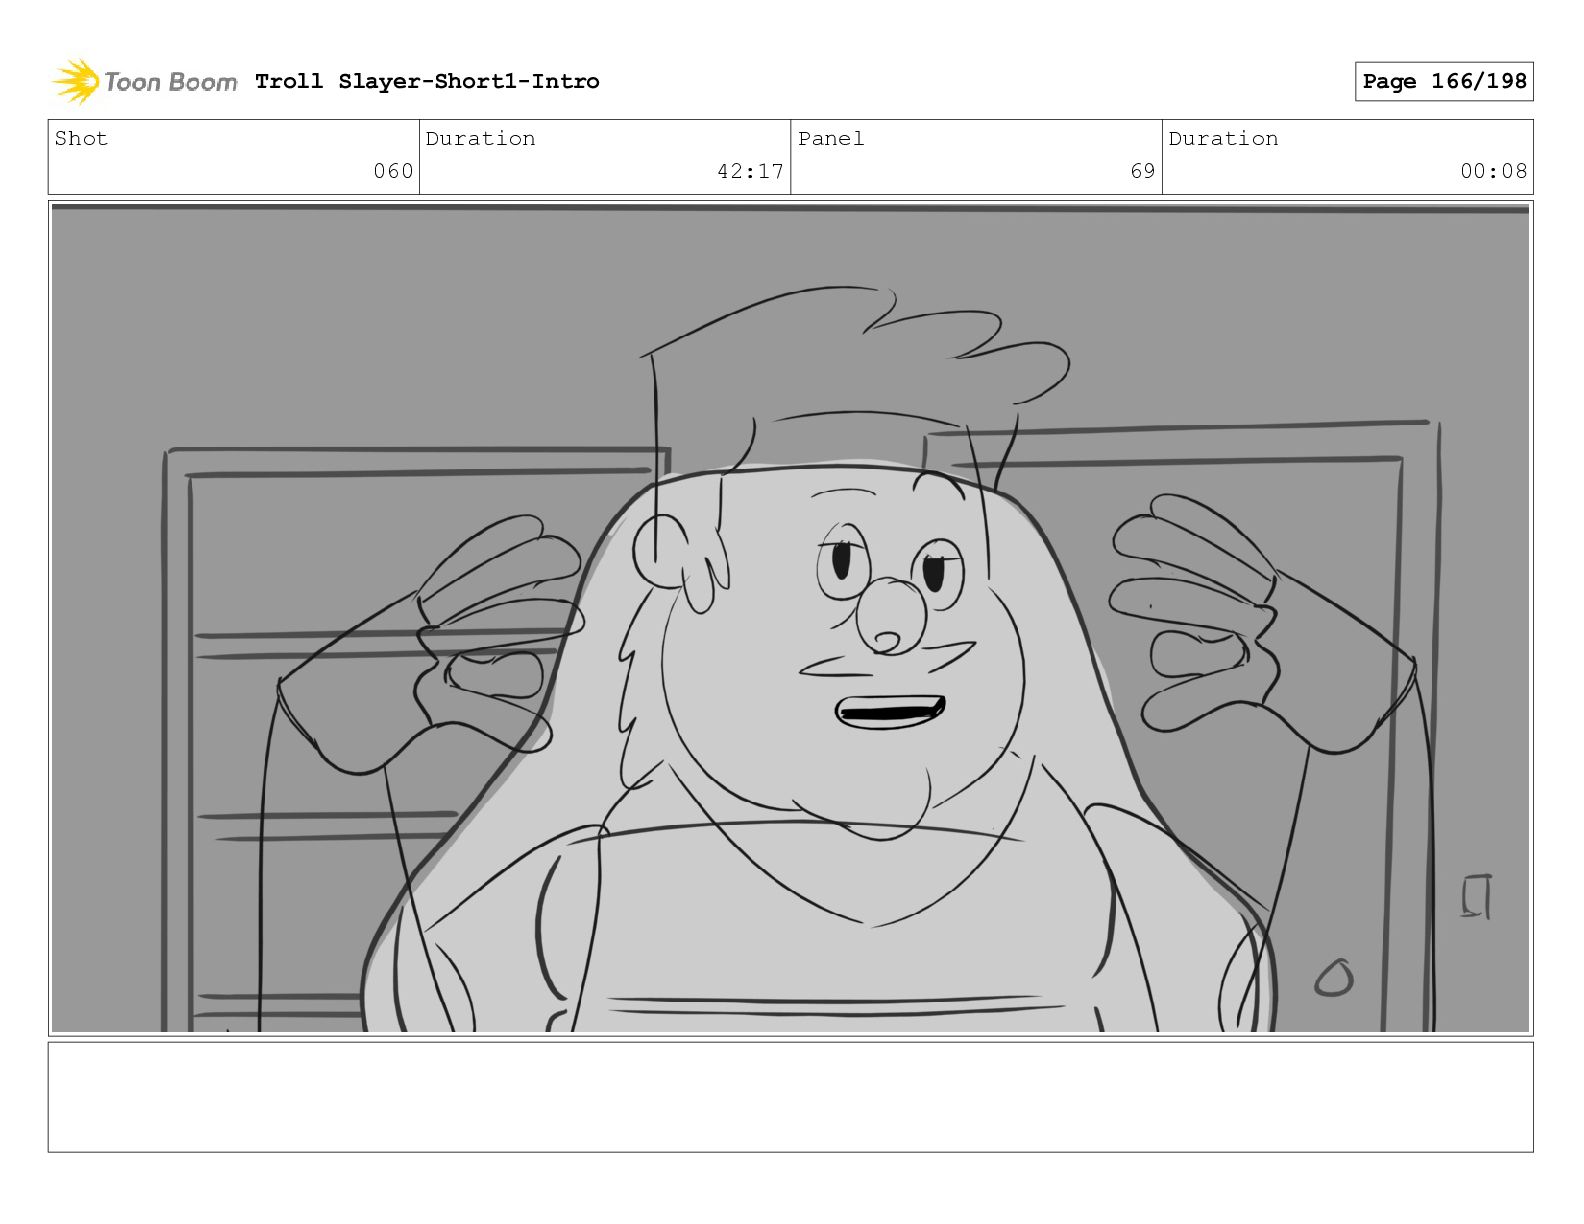Click the empty notes box below the panel
The width and height of the screenshot is (1584, 1224).
pyautogui.click(x=790, y=1097)
